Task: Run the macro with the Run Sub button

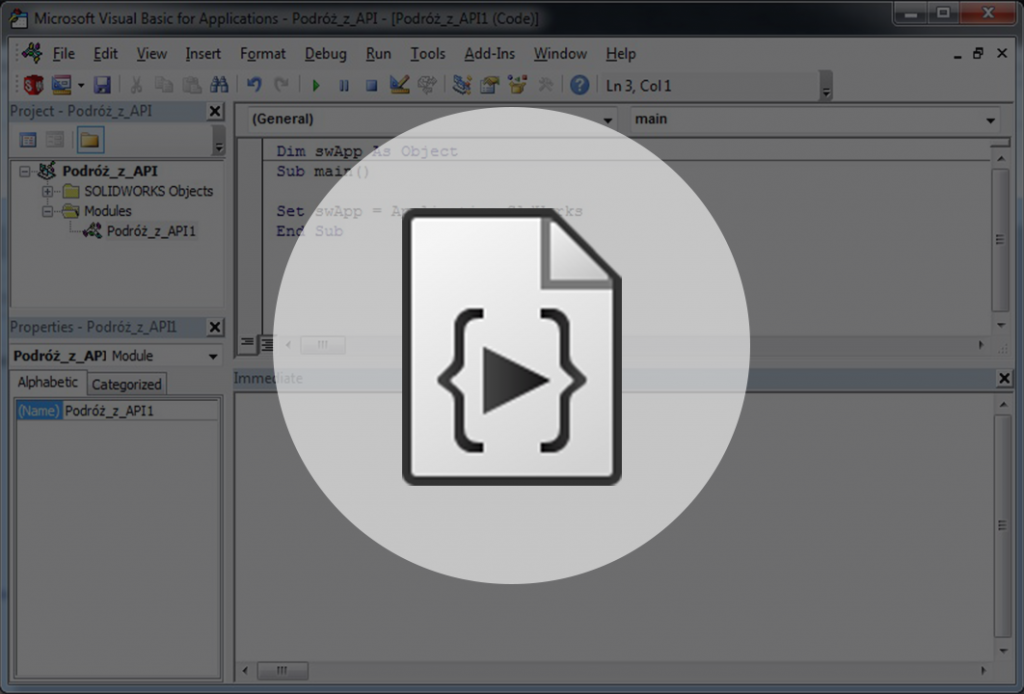Action: [x=316, y=85]
